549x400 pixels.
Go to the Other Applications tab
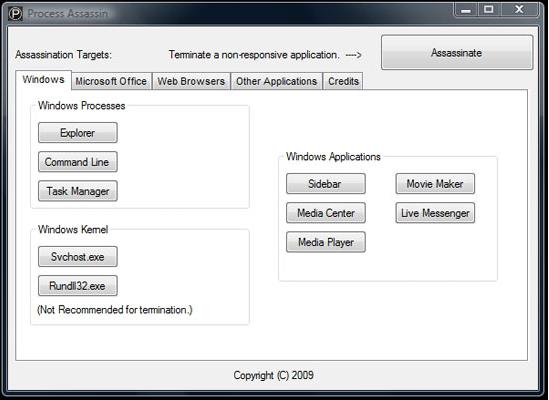pyautogui.click(x=276, y=81)
